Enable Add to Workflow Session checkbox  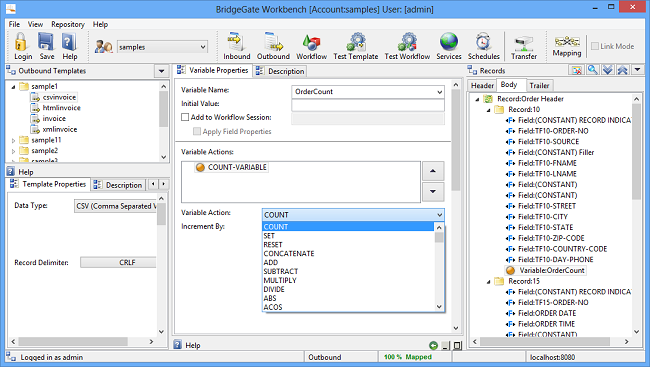pos(185,117)
